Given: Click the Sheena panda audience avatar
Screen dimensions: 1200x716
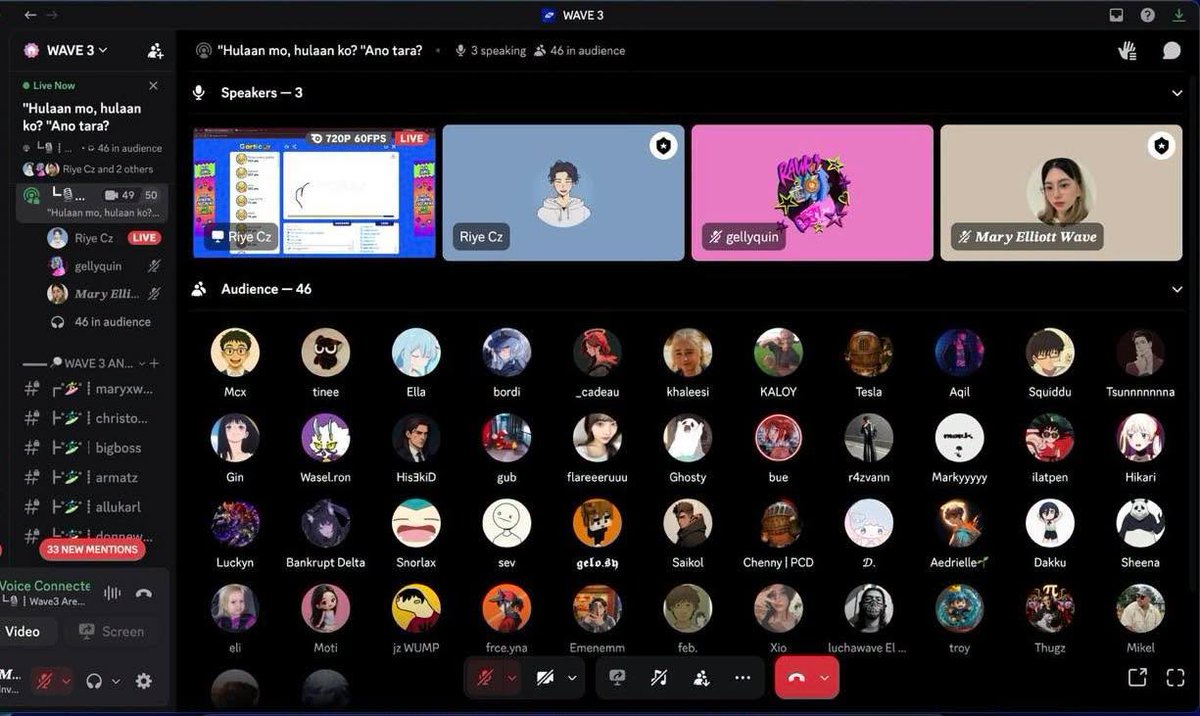Looking at the screenshot, I should pyautogui.click(x=1140, y=523).
